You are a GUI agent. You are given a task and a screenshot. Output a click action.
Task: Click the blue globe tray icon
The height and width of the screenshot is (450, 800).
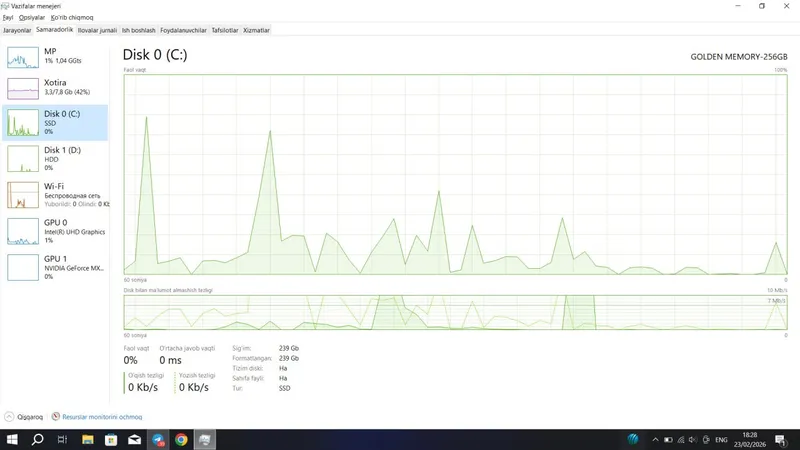click(x=633, y=439)
